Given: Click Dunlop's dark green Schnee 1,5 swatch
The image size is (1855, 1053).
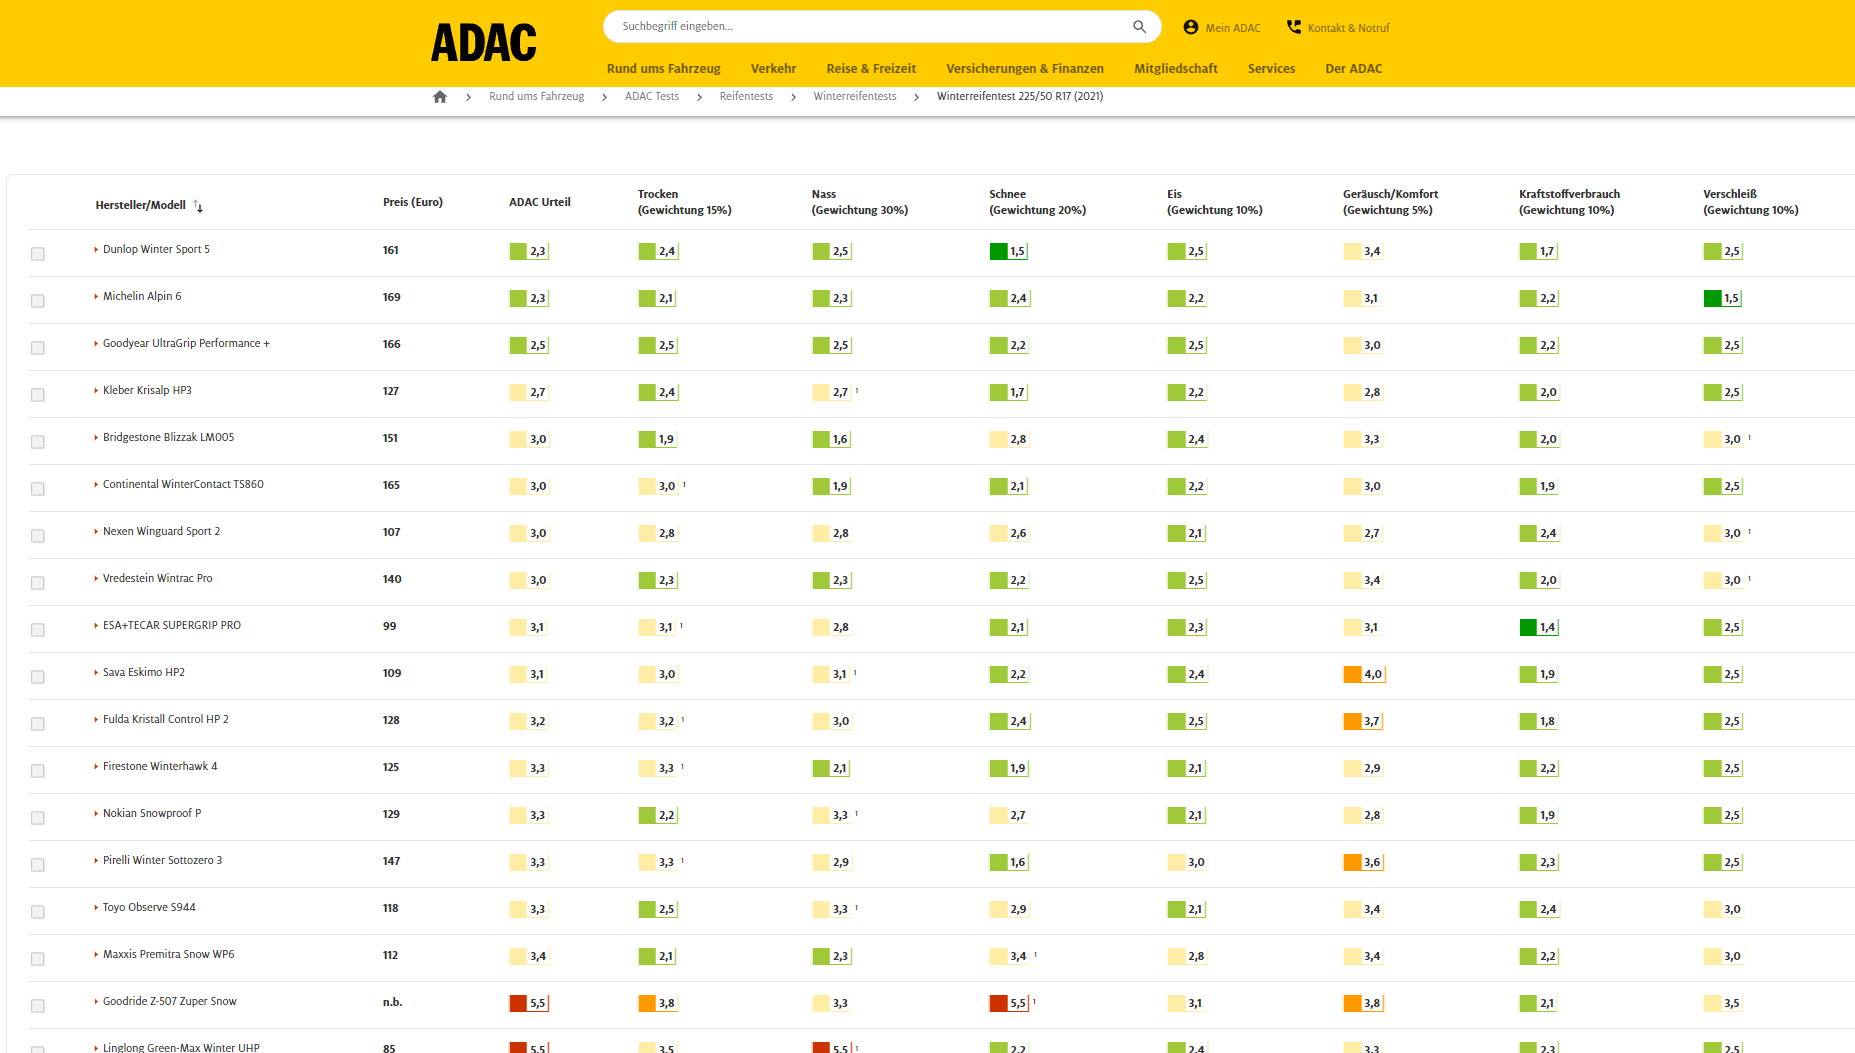Looking at the screenshot, I should coord(998,252).
